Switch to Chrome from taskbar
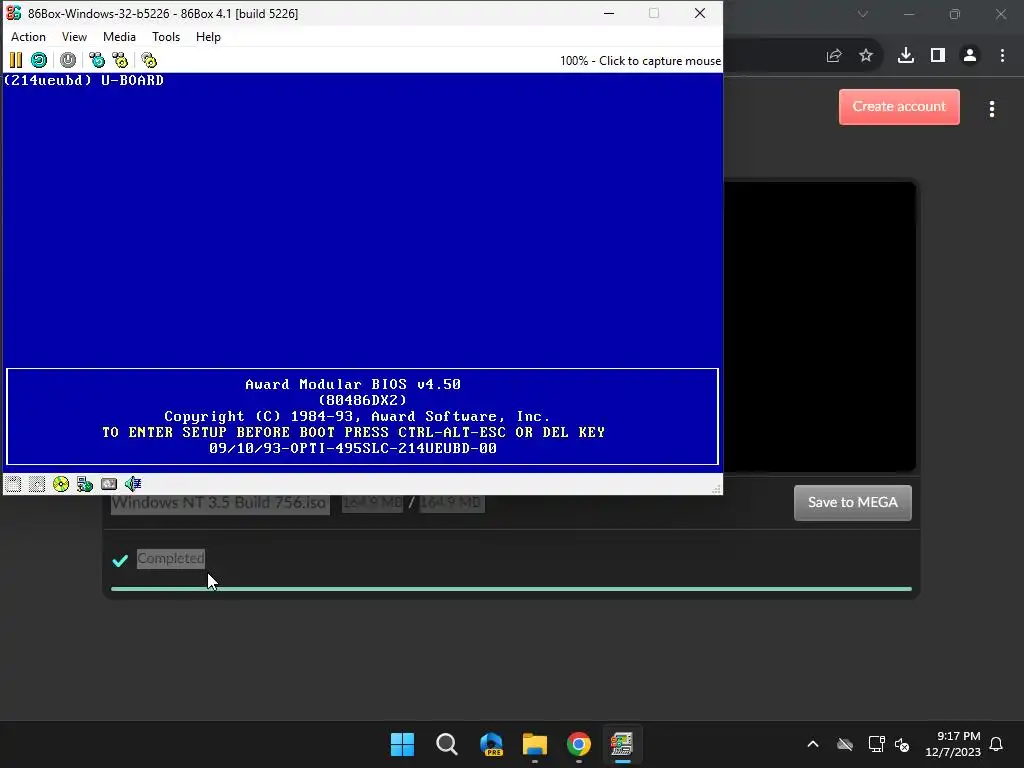 click(579, 744)
